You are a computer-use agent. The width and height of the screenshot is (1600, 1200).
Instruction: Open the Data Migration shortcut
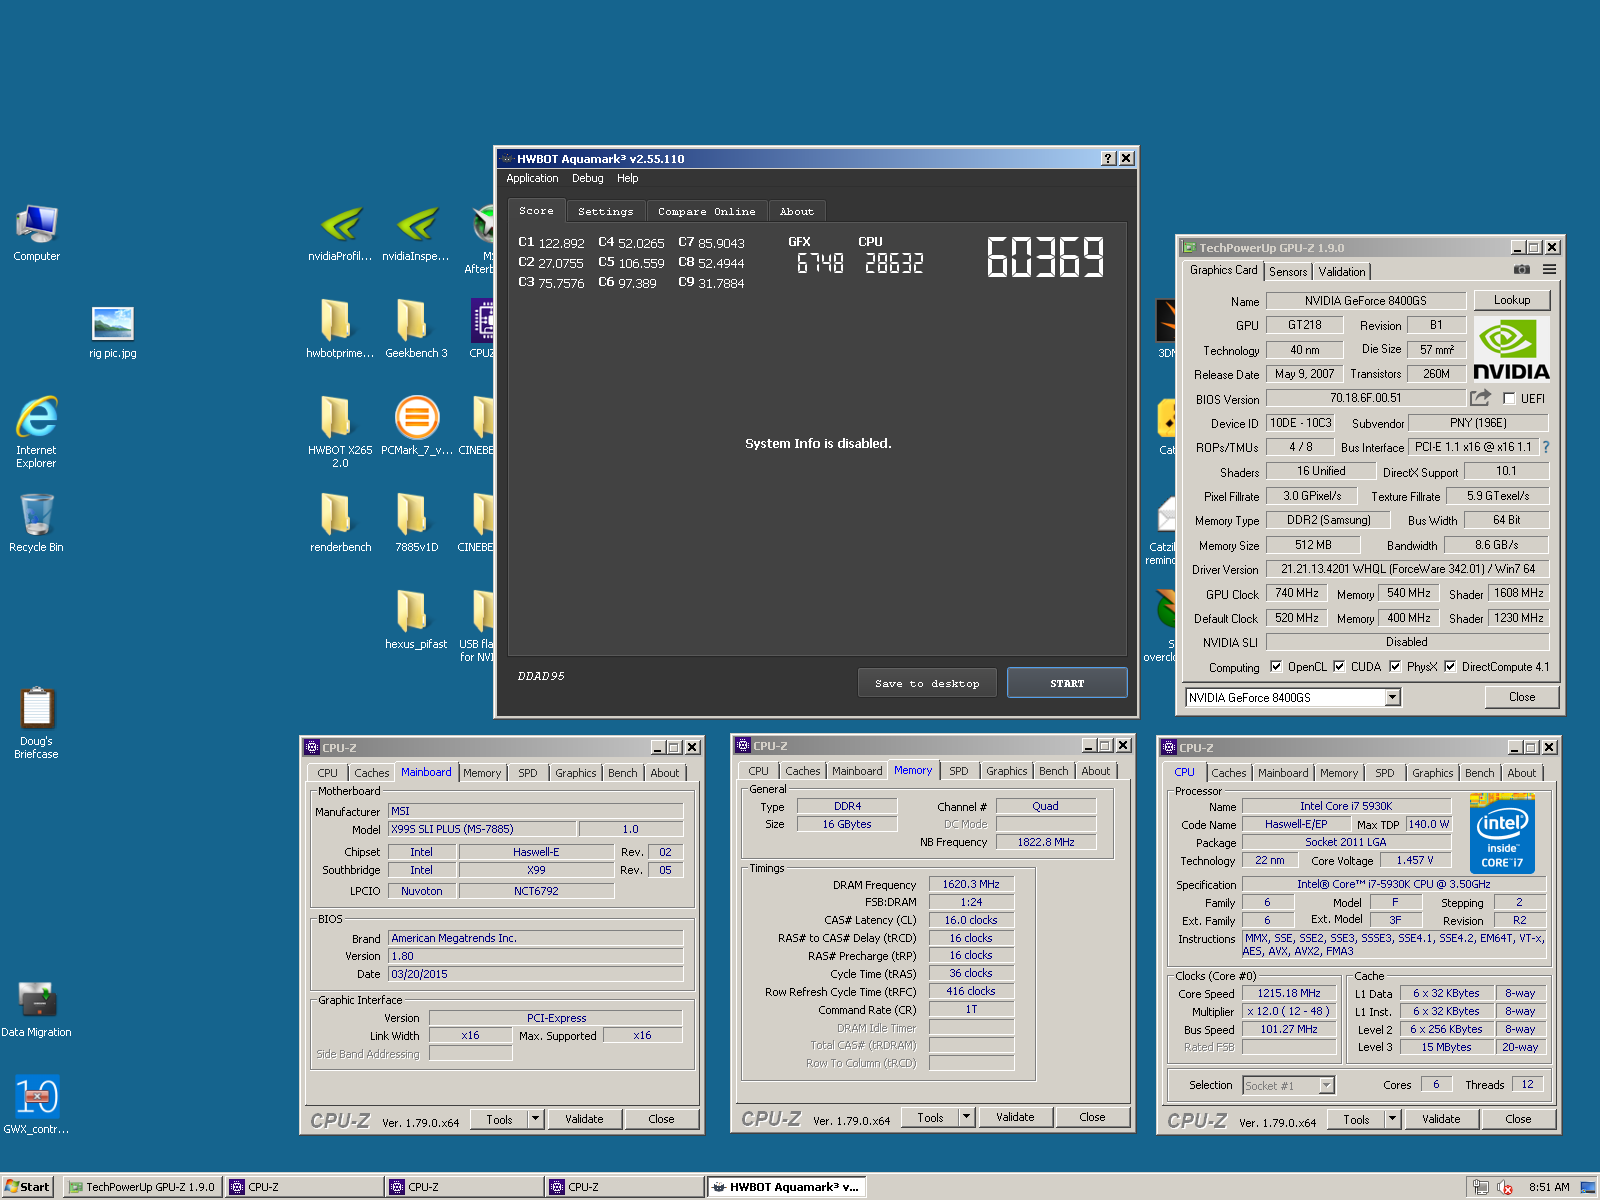point(36,1008)
